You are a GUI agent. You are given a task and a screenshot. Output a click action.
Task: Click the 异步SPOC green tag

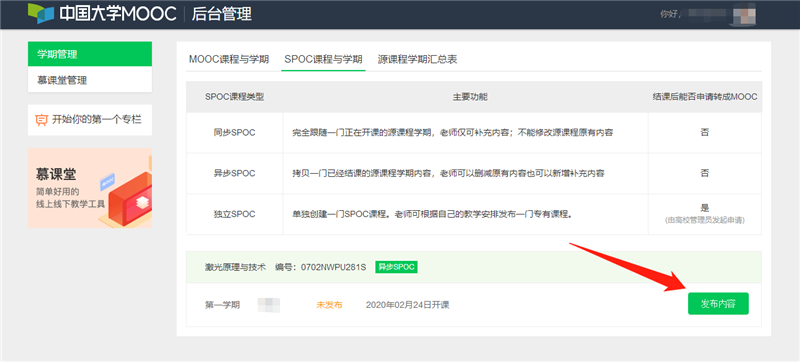(x=396, y=267)
